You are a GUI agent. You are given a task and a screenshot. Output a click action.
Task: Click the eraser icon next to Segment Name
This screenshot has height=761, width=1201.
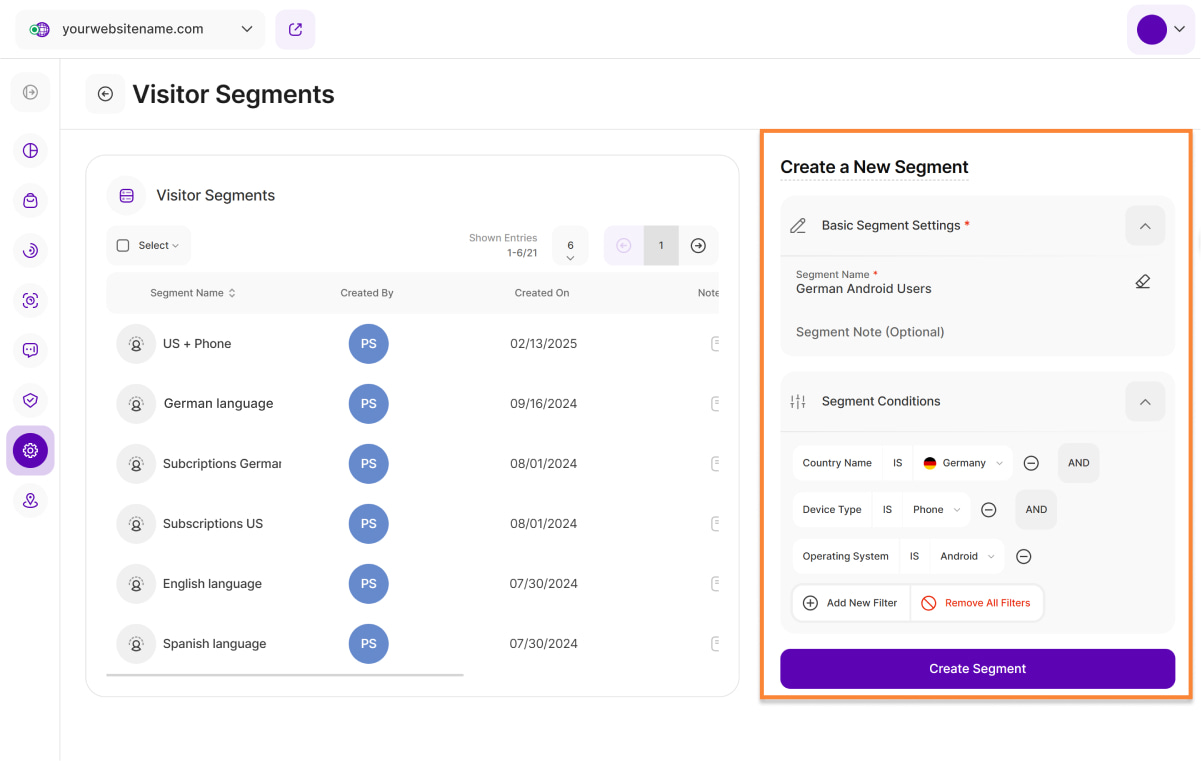(1142, 282)
